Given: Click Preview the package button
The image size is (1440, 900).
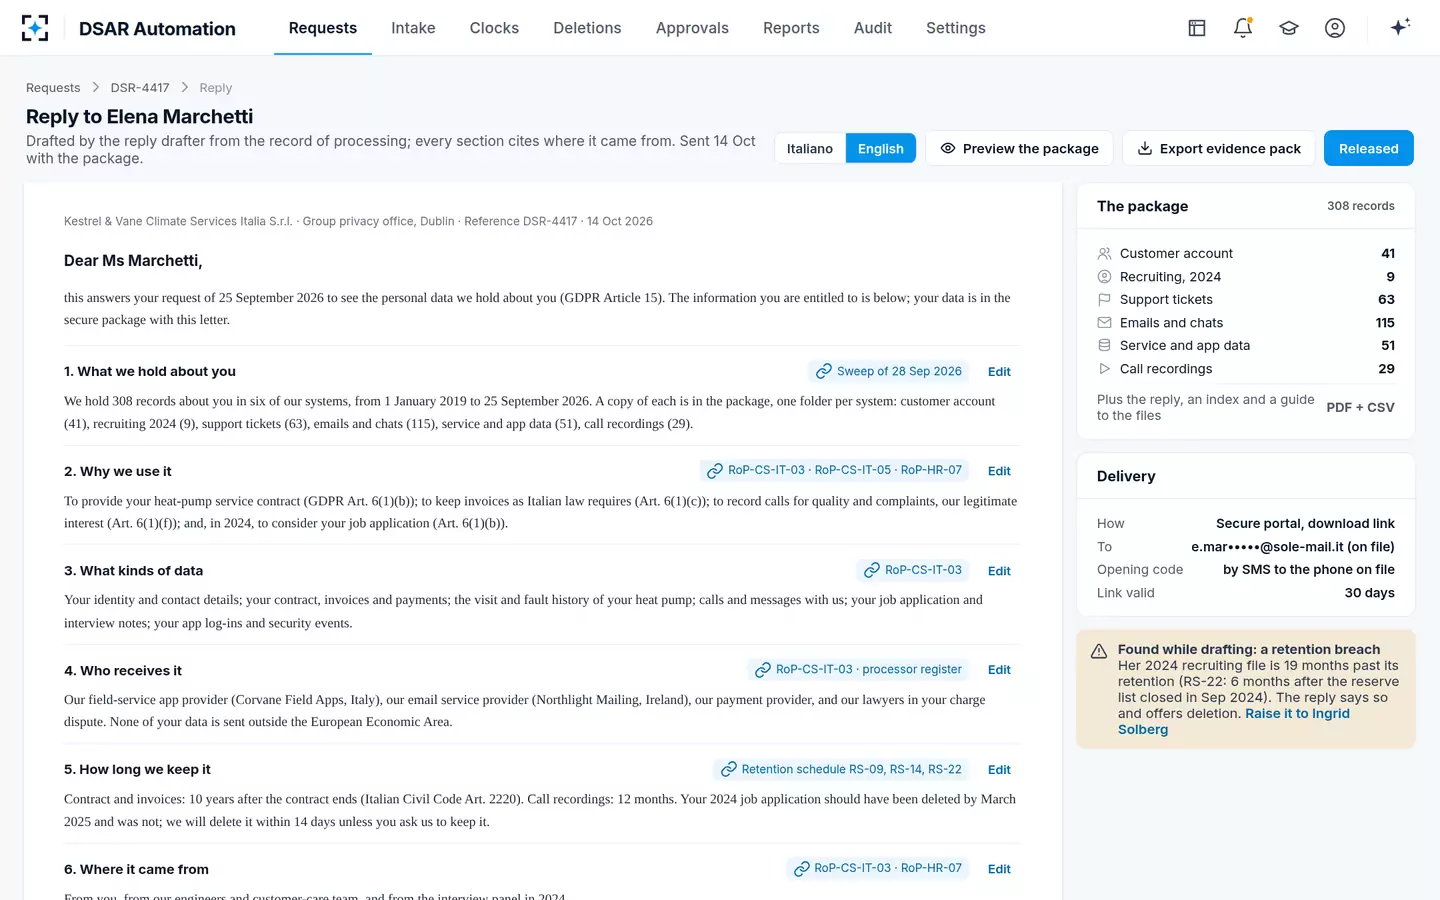Looking at the screenshot, I should coord(1019,148).
